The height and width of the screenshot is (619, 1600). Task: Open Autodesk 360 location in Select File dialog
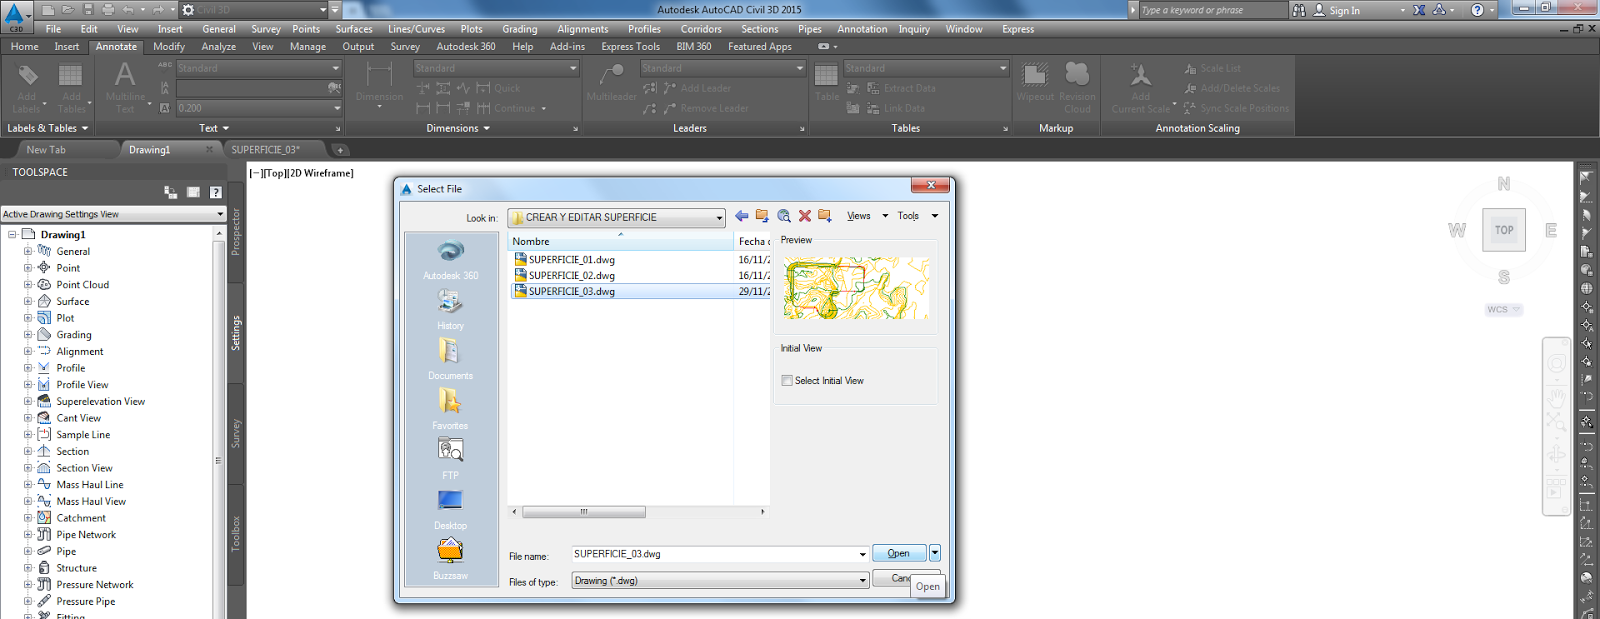coord(450,258)
